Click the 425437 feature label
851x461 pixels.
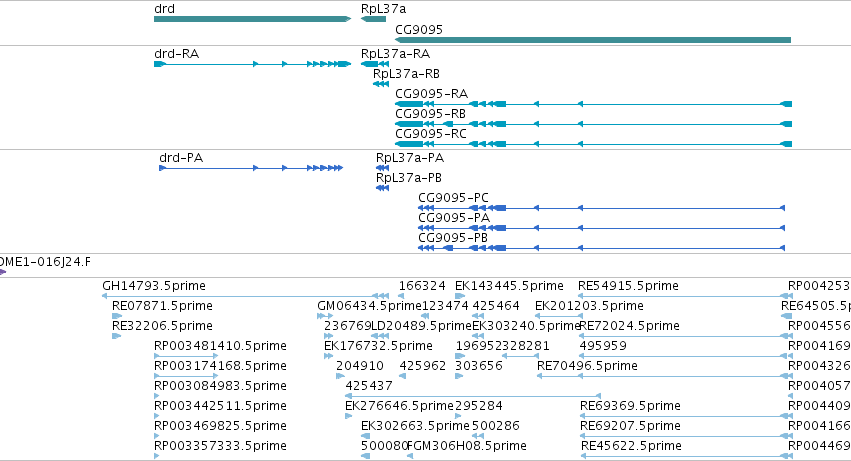tap(369, 387)
